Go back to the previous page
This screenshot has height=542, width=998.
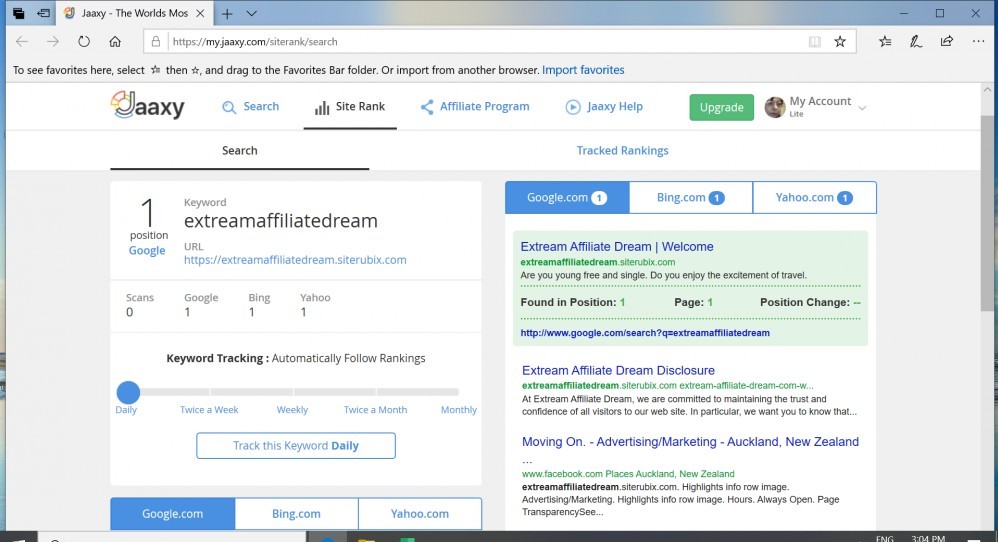[x=22, y=41]
